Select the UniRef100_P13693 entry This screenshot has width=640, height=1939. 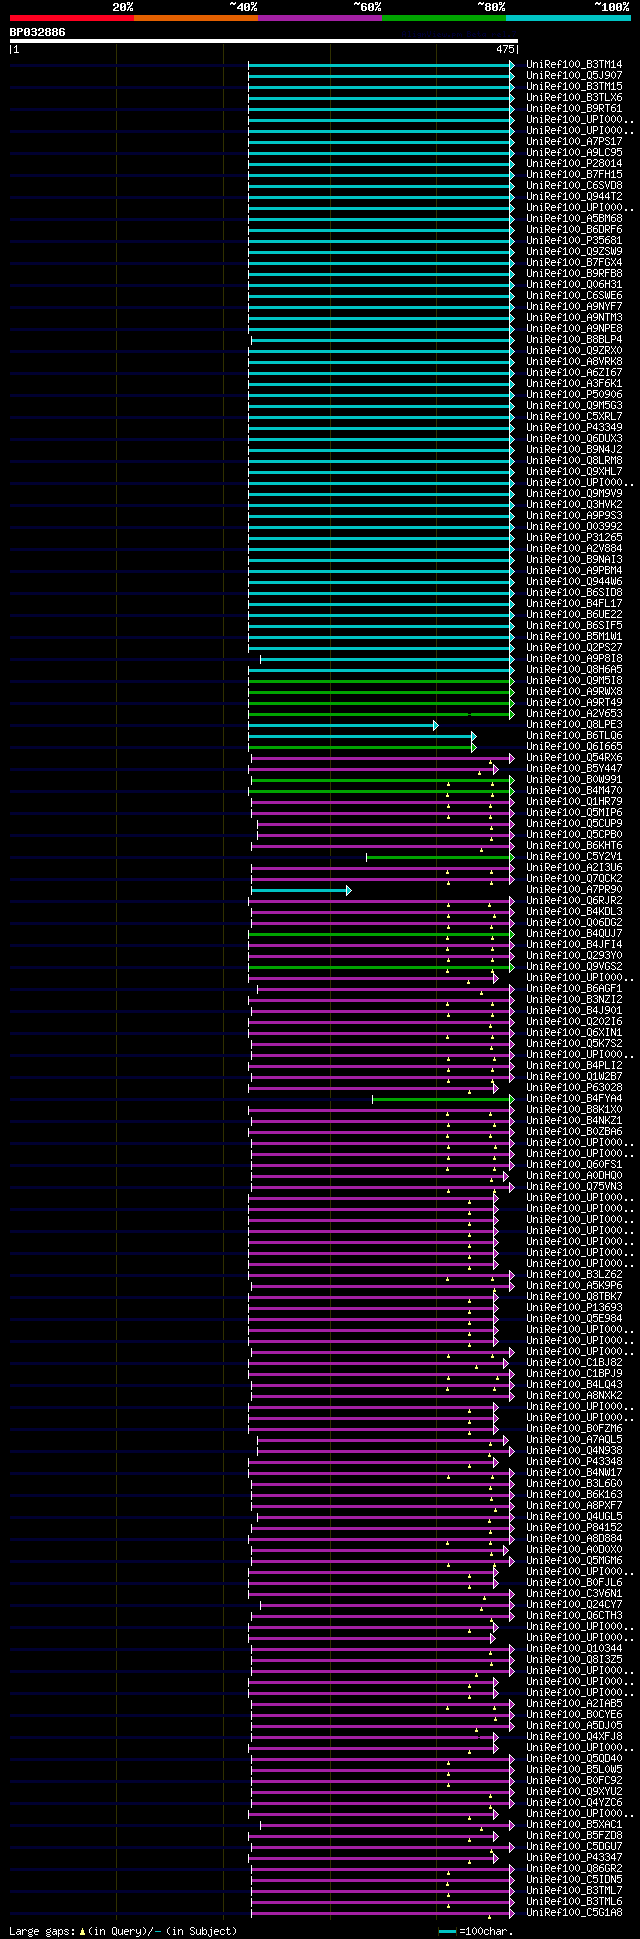574,1307
